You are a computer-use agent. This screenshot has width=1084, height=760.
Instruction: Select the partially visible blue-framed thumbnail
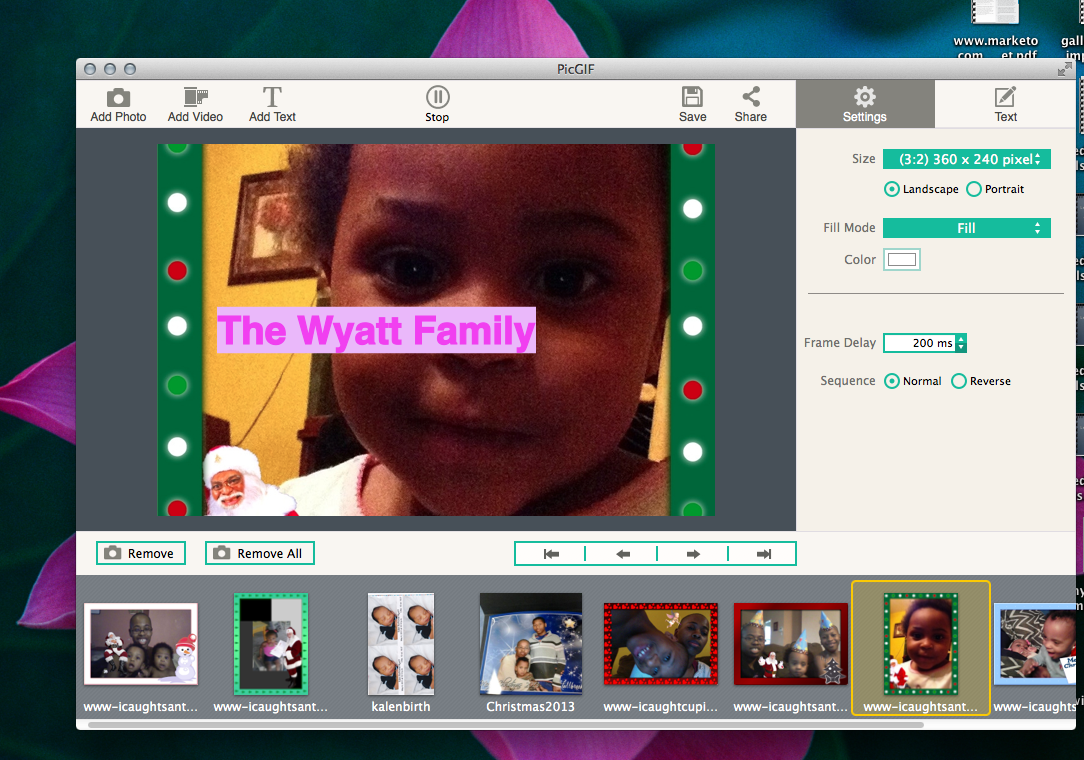click(x=1035, y=644)
